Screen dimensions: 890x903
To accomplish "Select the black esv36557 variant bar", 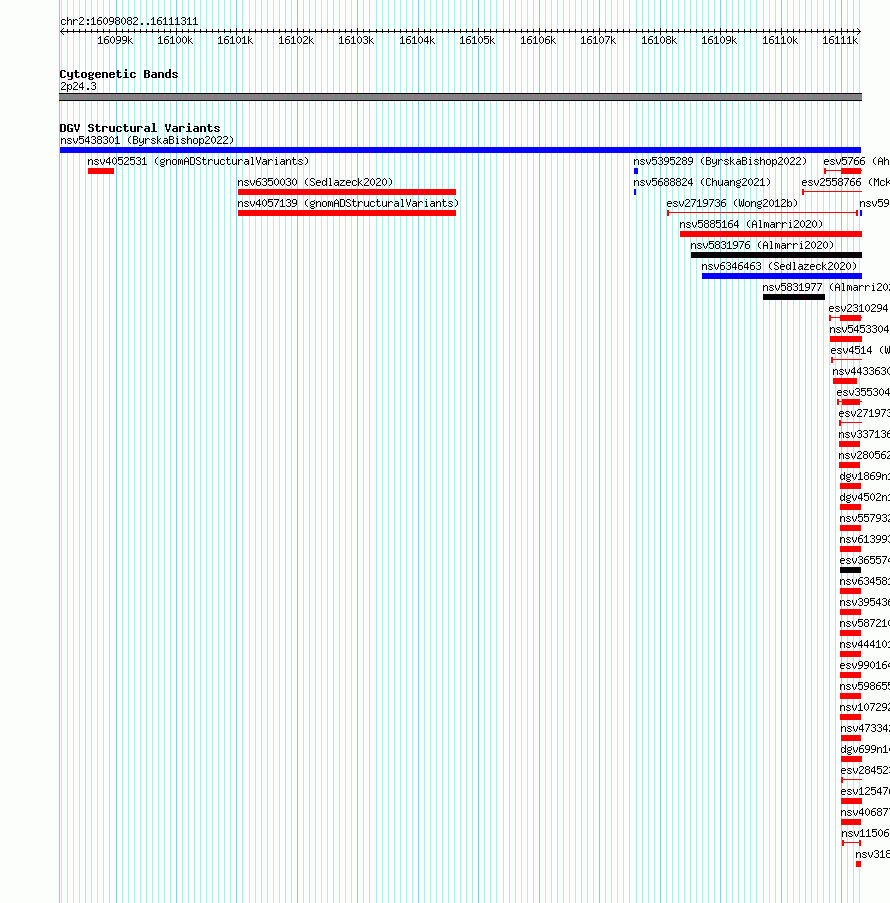I will 850,570.
